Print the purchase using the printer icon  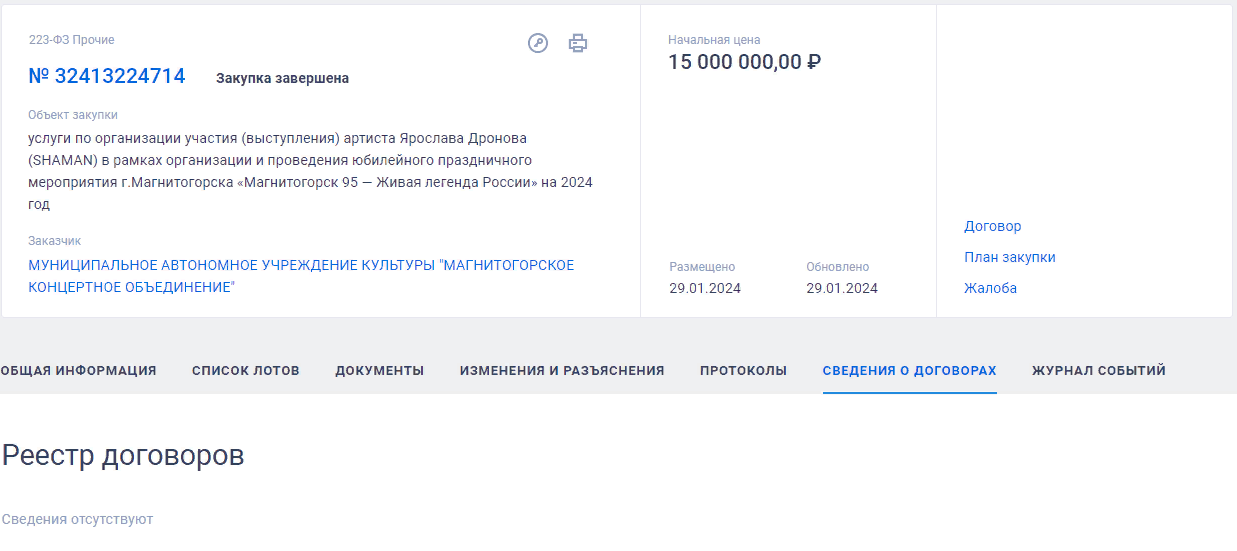pyautogui.click(x=578, y=43)
